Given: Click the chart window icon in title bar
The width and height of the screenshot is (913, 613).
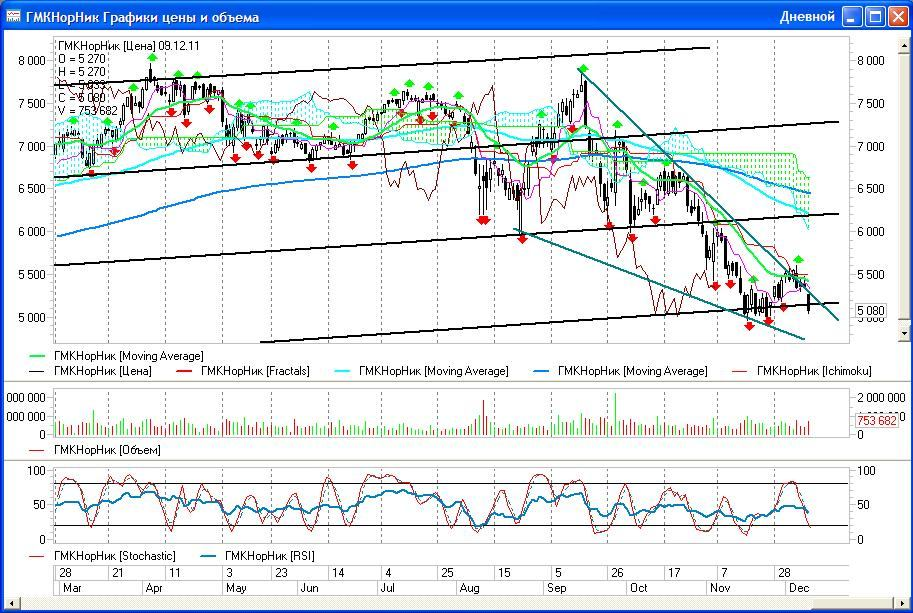Looking at the screenshot, I should pyautogui.click(x=13, y=16).
